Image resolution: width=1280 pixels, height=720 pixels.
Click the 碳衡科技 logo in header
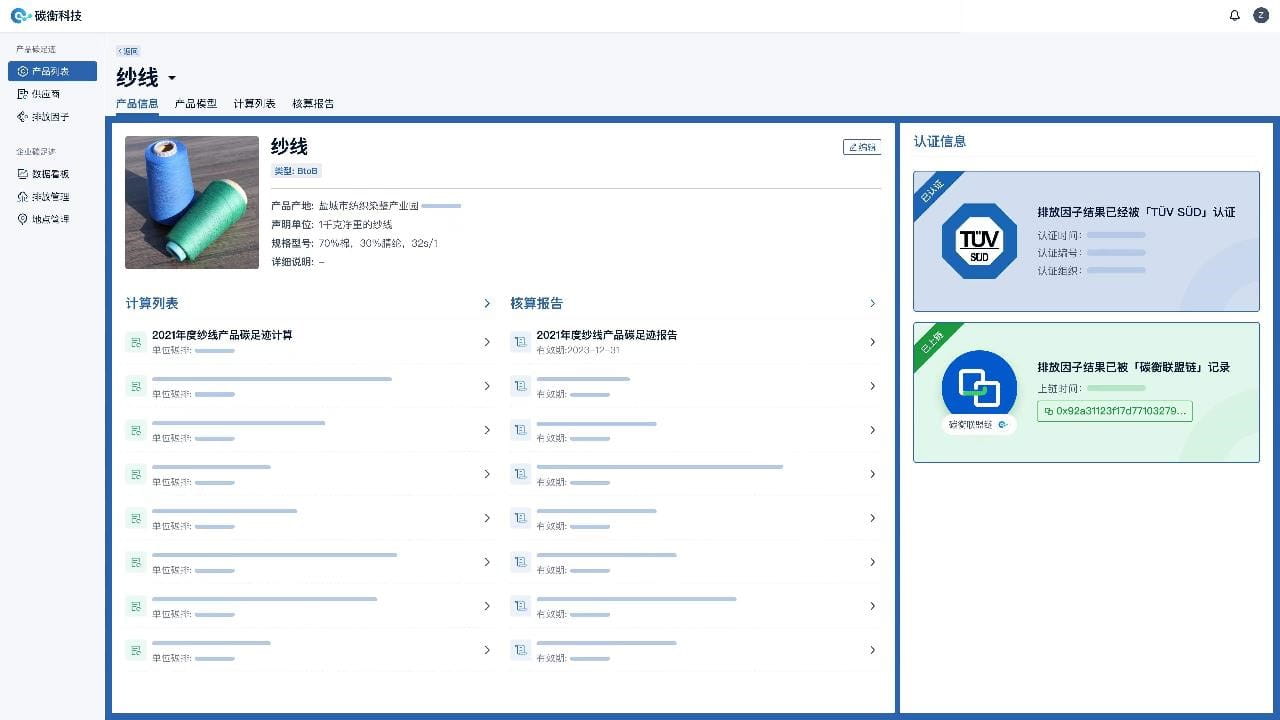(47, 16)
